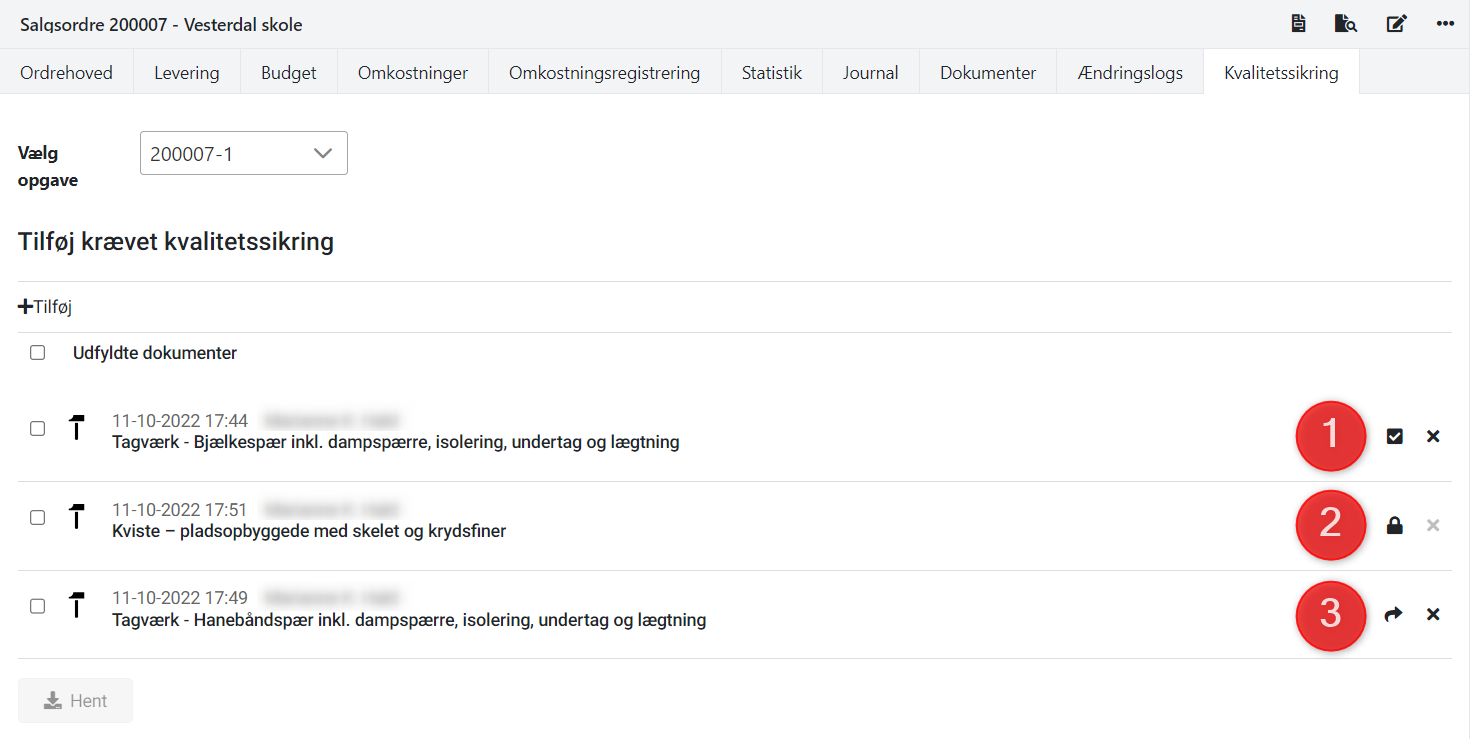The width and height of the screenshot is (1473, 739).
Task: Go to the Ændringslogs tab
Action: 1130,73
